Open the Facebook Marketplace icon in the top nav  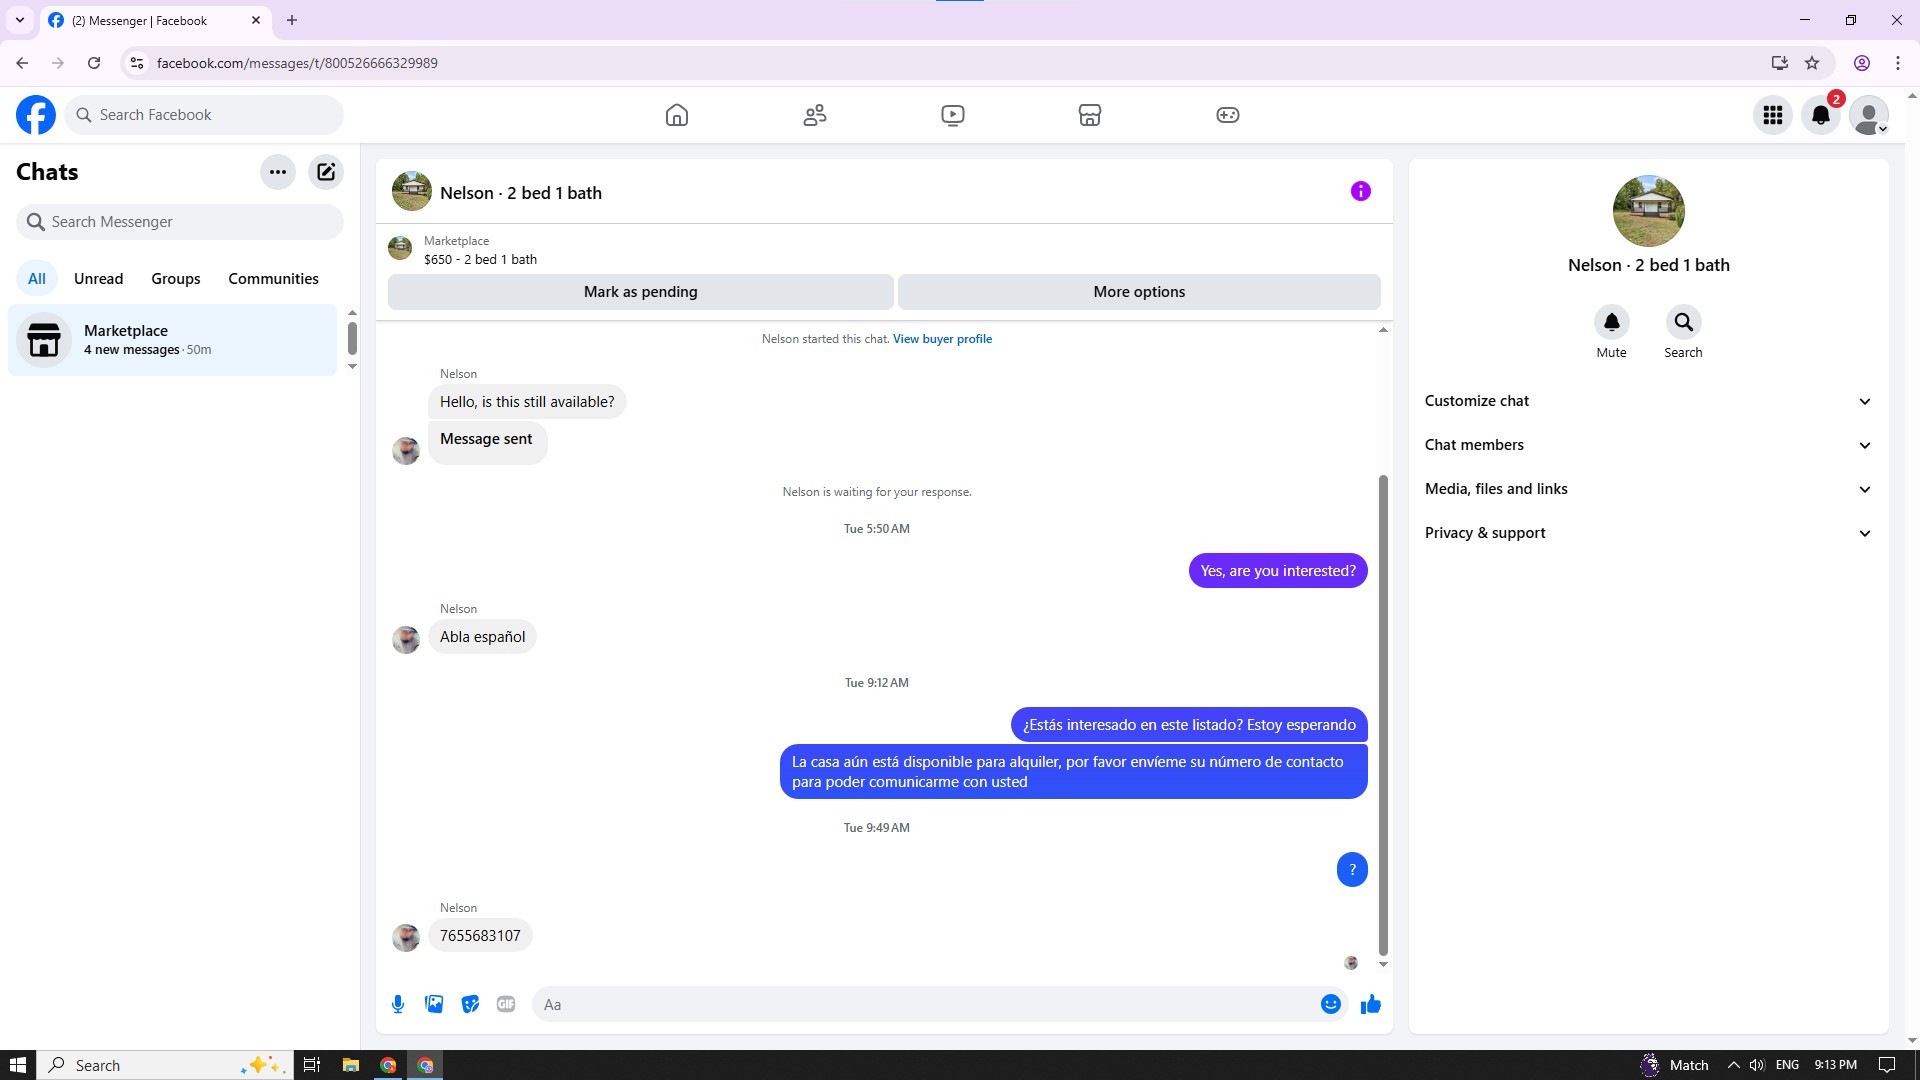1090,115
